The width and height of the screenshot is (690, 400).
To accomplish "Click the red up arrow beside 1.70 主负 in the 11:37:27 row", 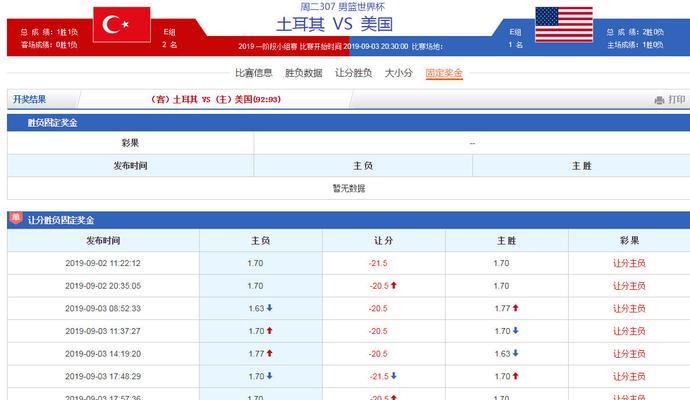I will 269,330.
